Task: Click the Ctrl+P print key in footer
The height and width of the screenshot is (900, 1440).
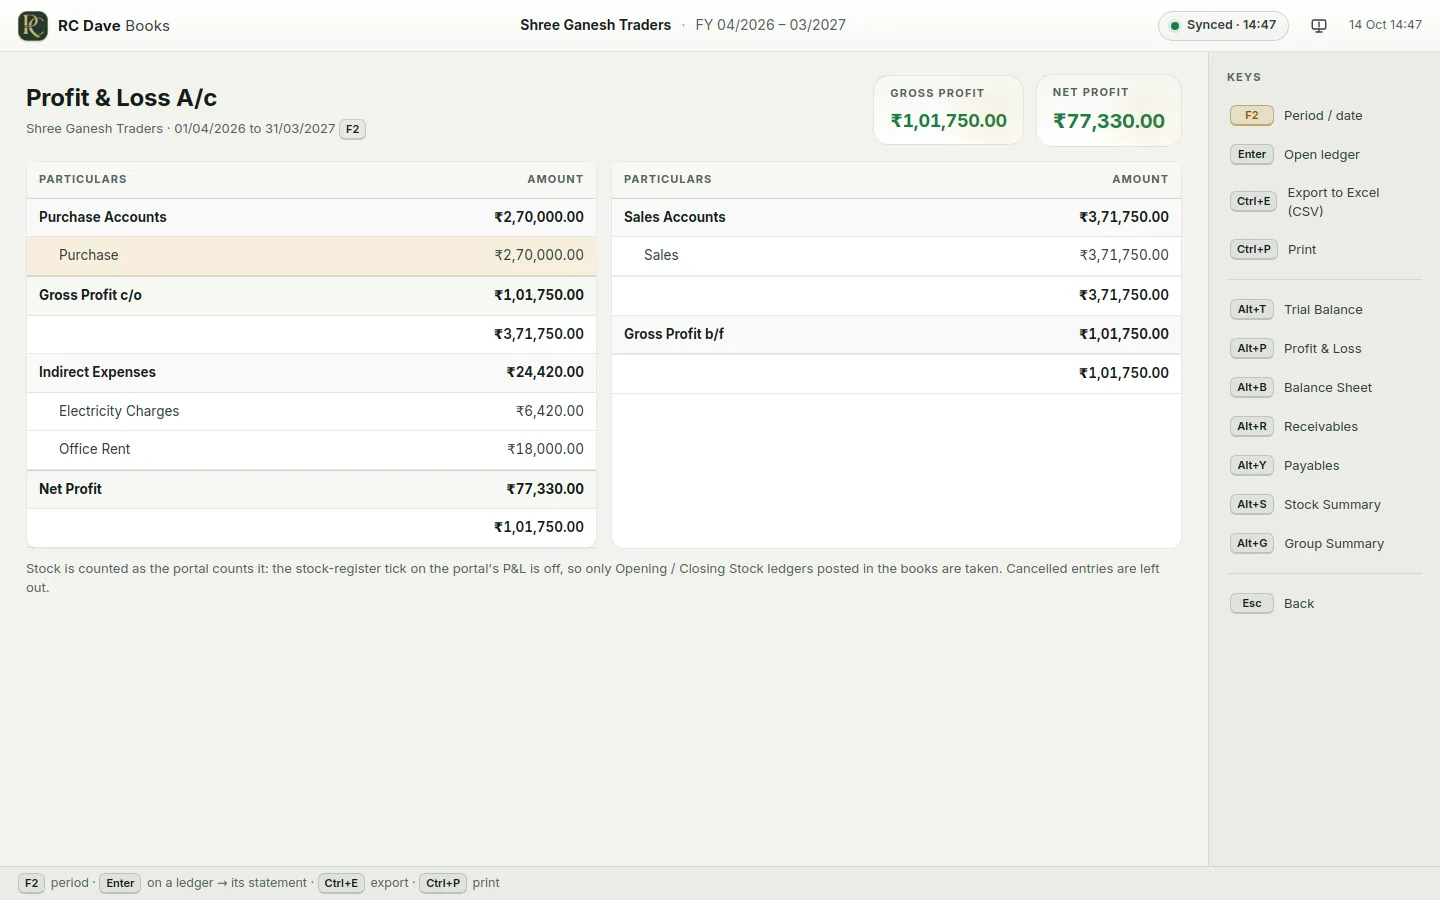Action: 442,884
